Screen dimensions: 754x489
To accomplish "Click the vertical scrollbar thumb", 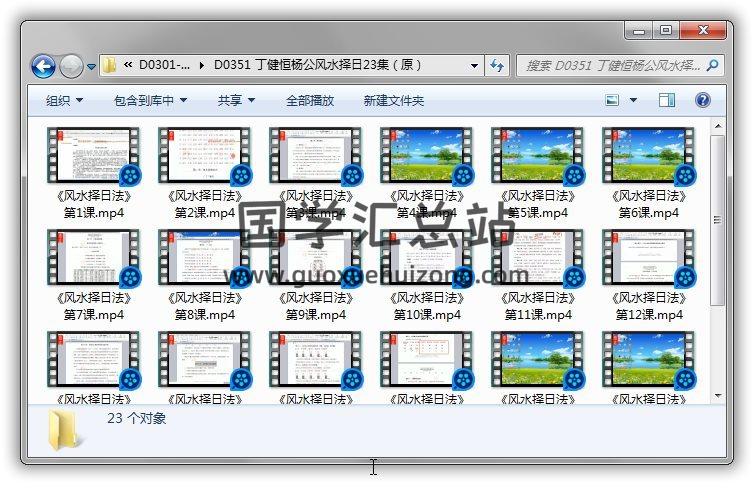I will pos(717,220).
